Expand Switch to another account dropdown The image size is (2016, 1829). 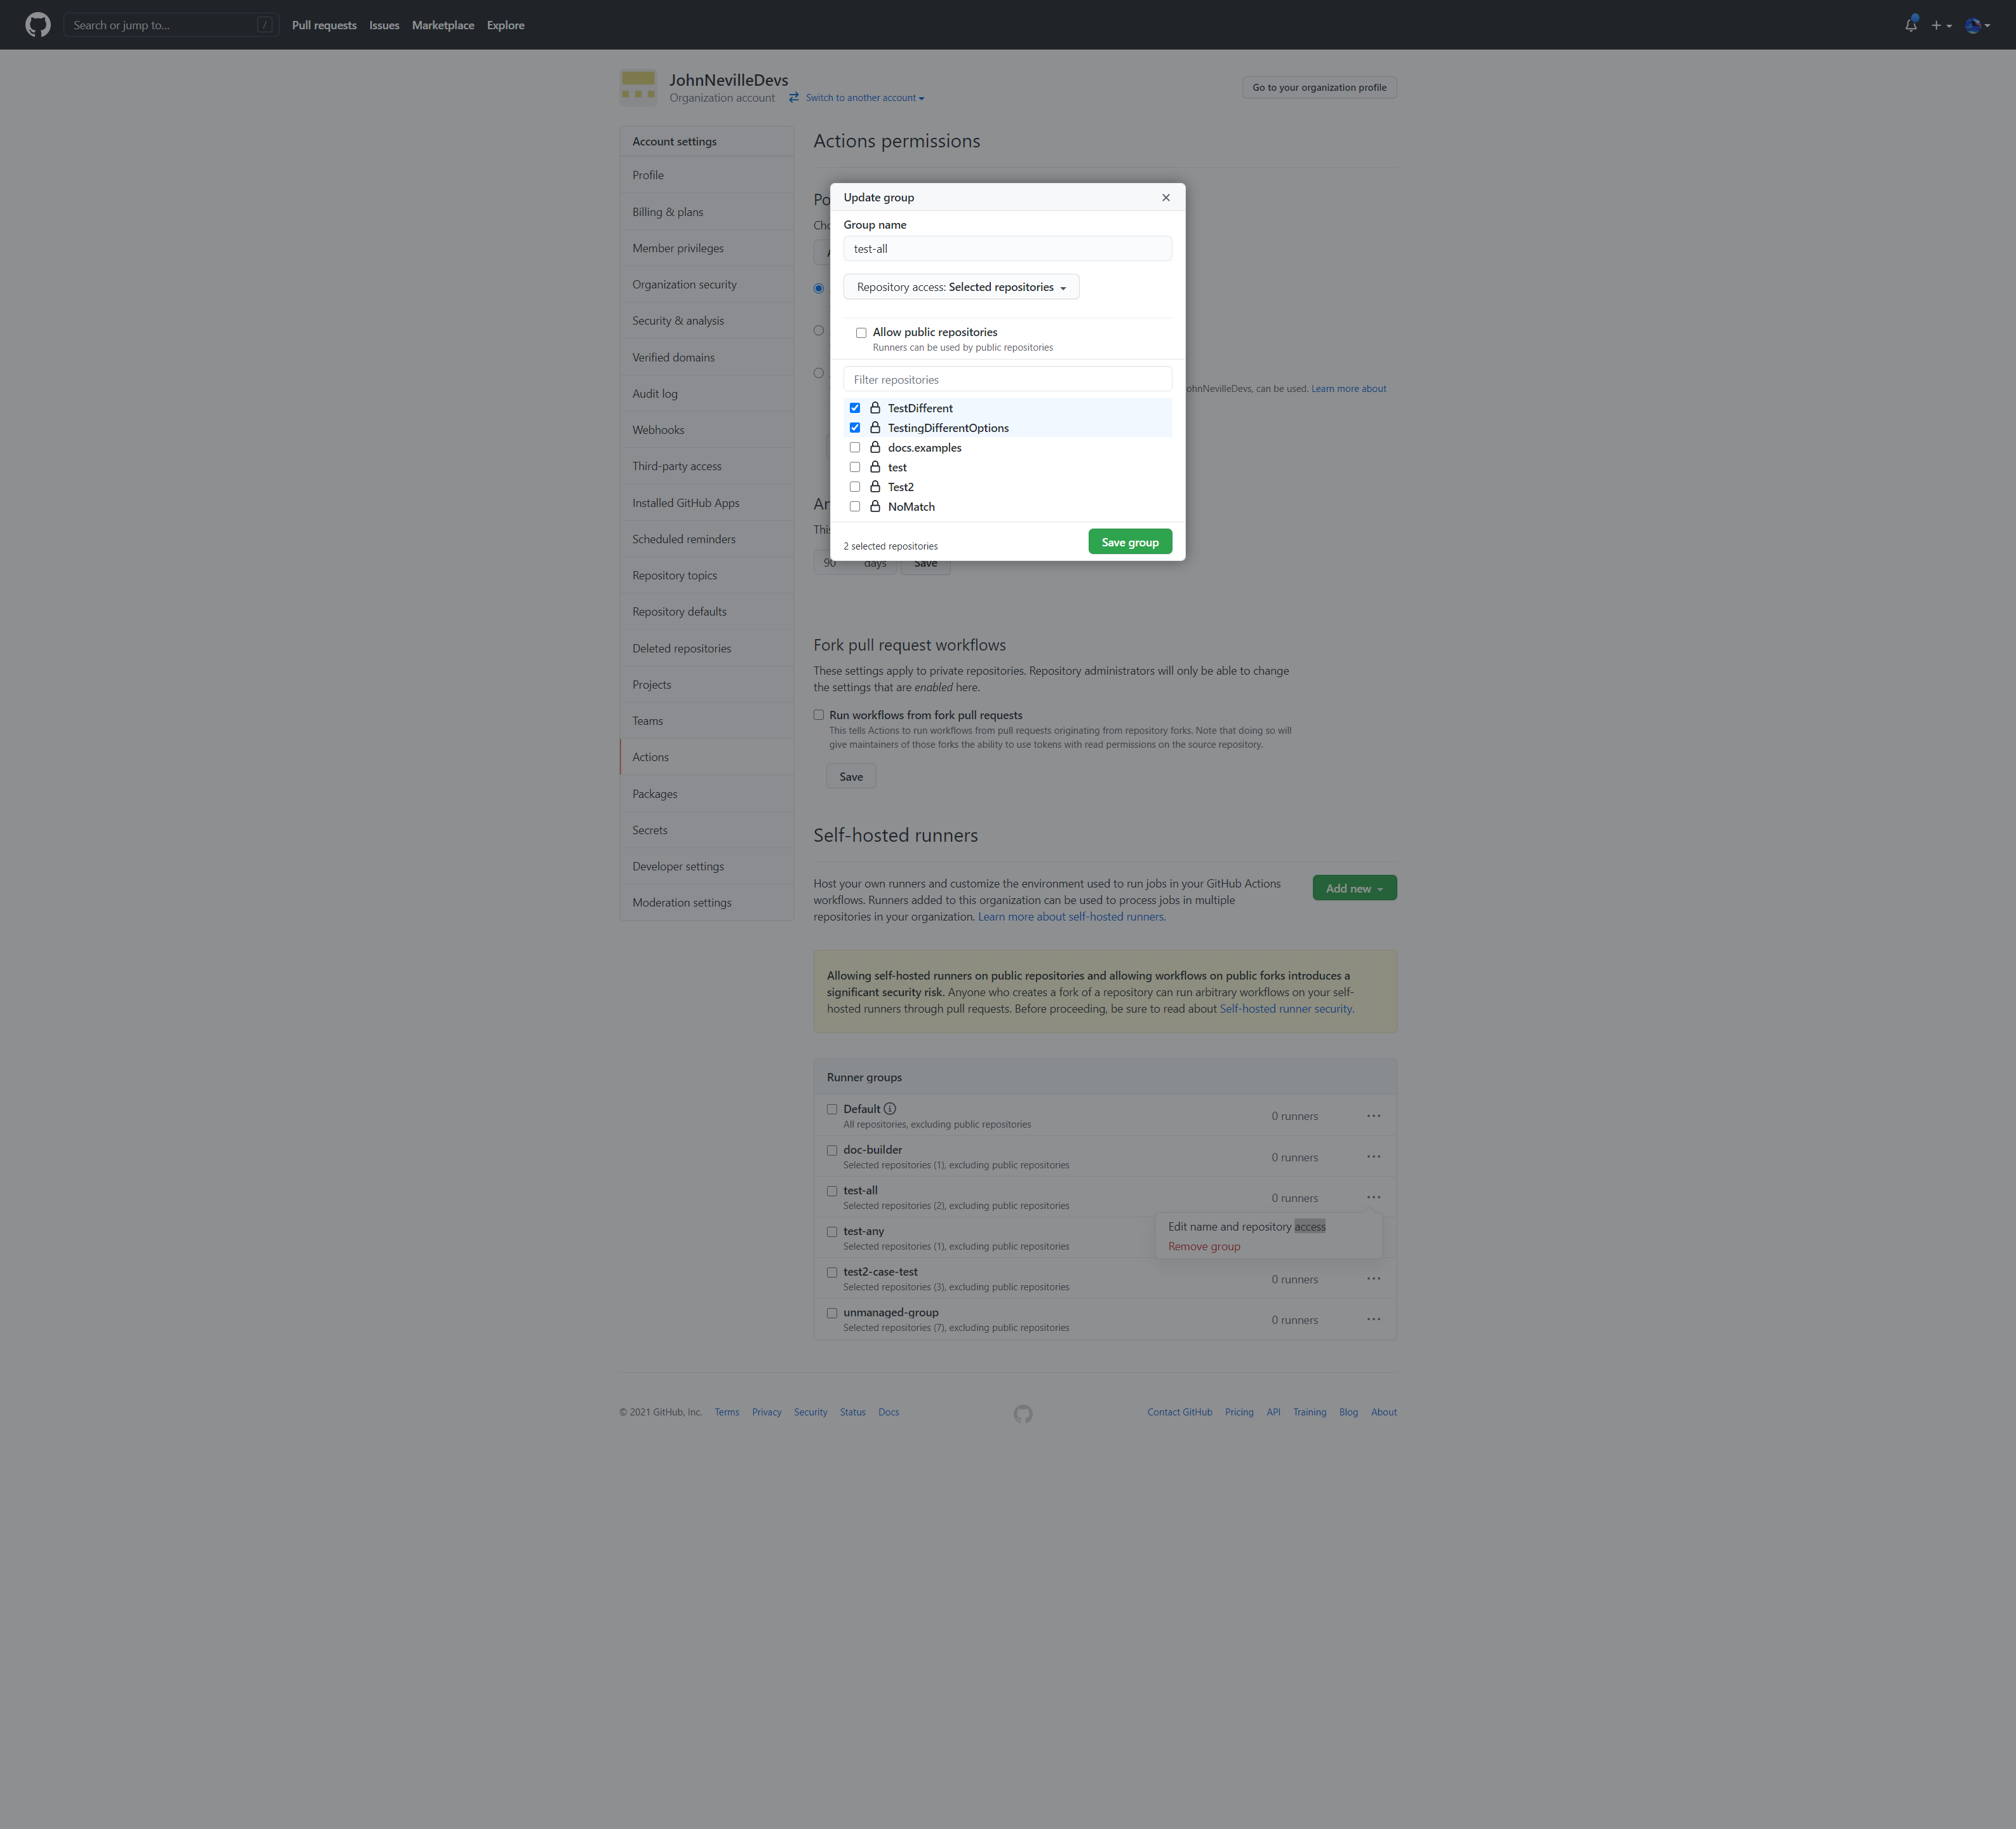(865, 98)
